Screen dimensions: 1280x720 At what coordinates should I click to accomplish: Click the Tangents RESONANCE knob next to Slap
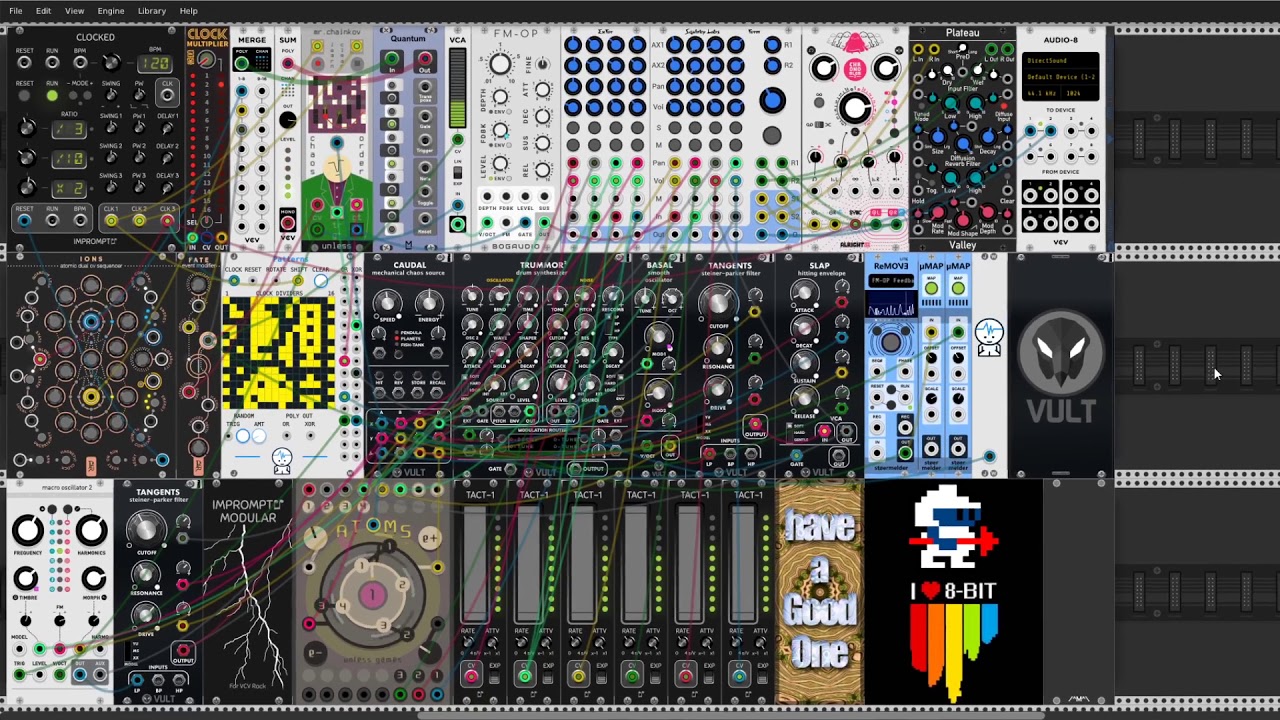point(716,347)
